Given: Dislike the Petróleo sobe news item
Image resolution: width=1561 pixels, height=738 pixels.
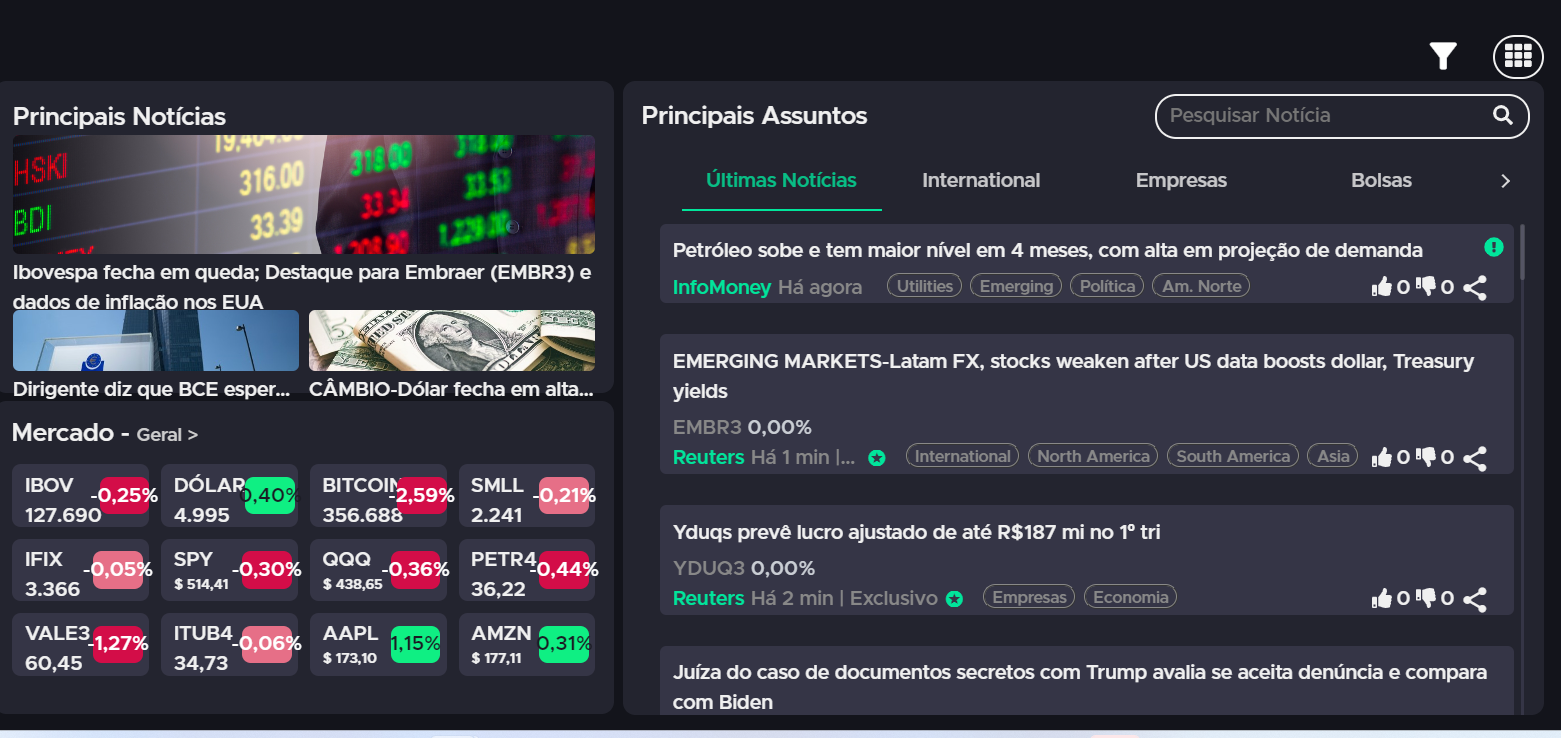Looking at the screenshot, I should coord(1427,288).
